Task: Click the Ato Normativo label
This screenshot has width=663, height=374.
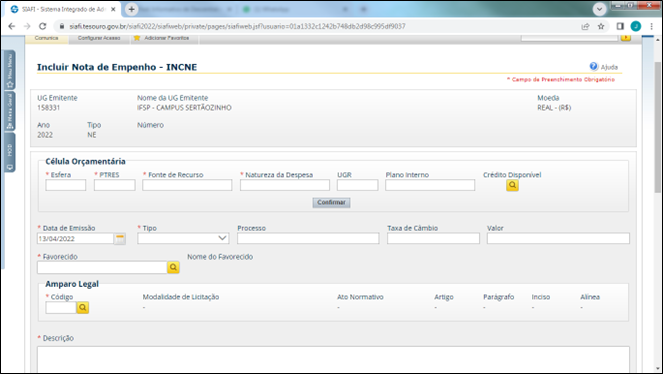Action: [360, 297]
